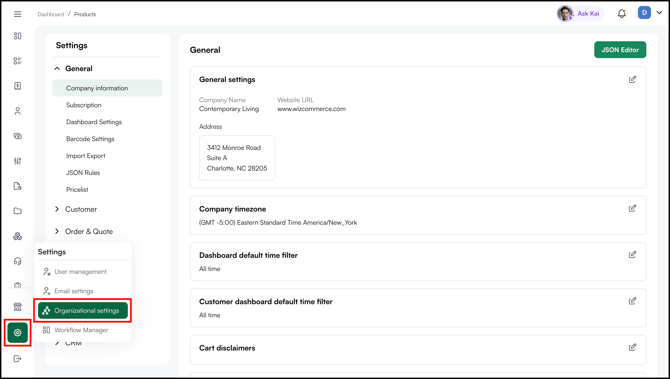Click the Eastern Standard Time timezone value
Image resolution: width=670 pixels, height=379 pixels.
pos(278,223)
